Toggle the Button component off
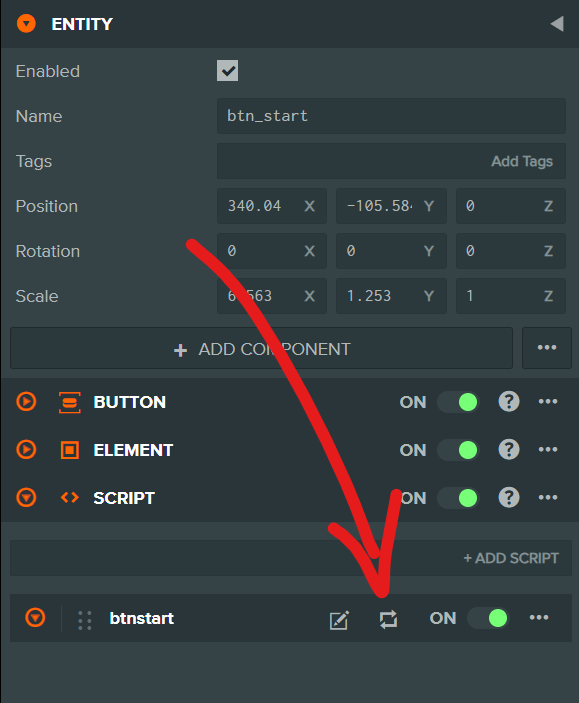The width and height of the screenshot is (579, 703). tap(458, 402)
